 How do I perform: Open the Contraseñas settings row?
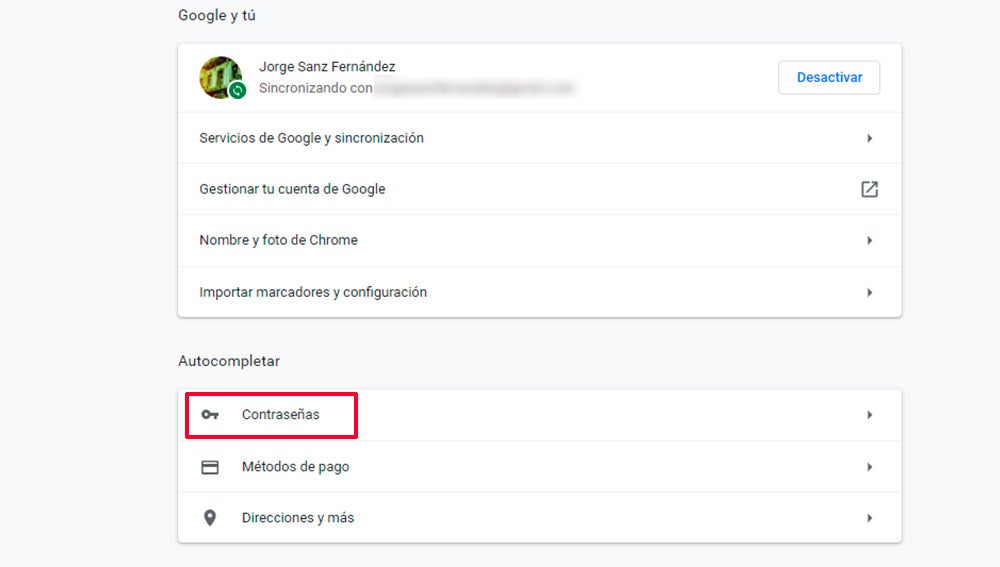click(x=540, y=415)
